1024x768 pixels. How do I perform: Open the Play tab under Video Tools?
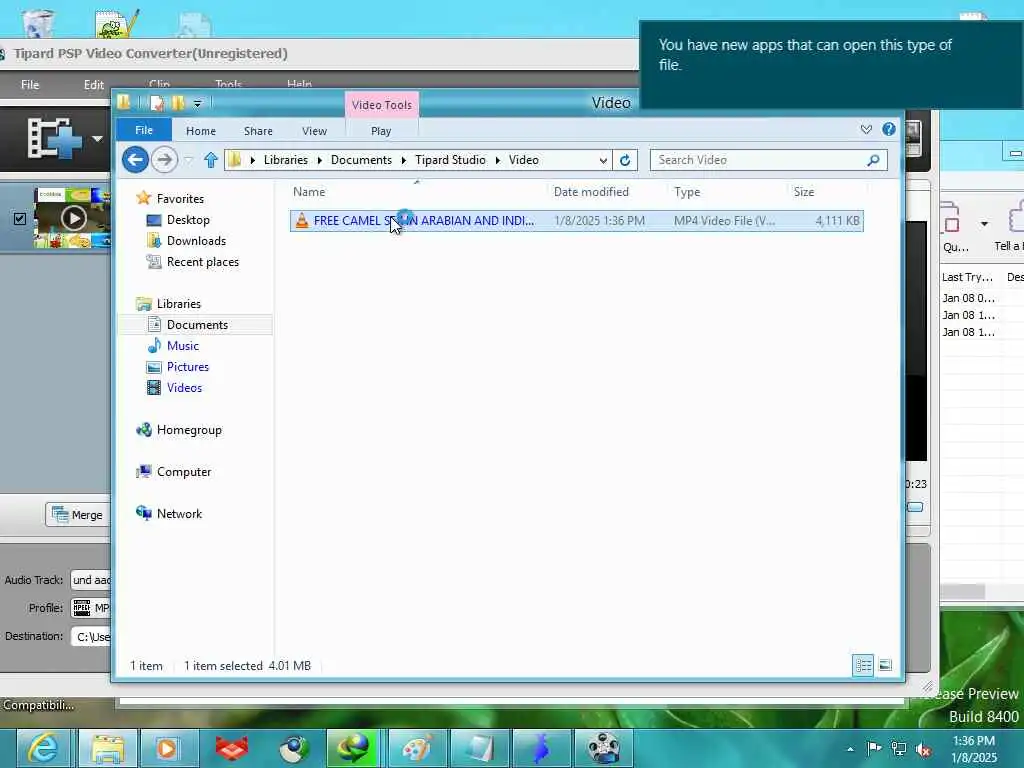click(381, 131)
